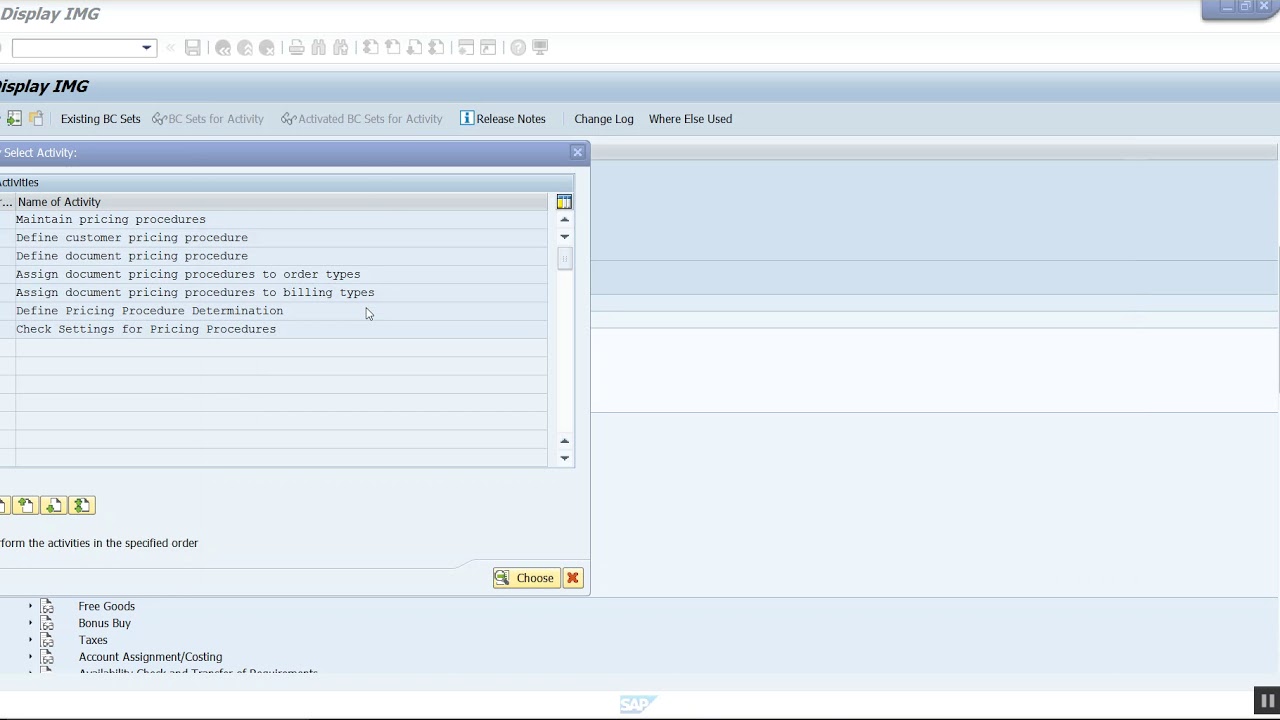Viewport: 1280px width, 720px height.
Task: Expand the Bonus Buy tree node
Action: [30, 623]
